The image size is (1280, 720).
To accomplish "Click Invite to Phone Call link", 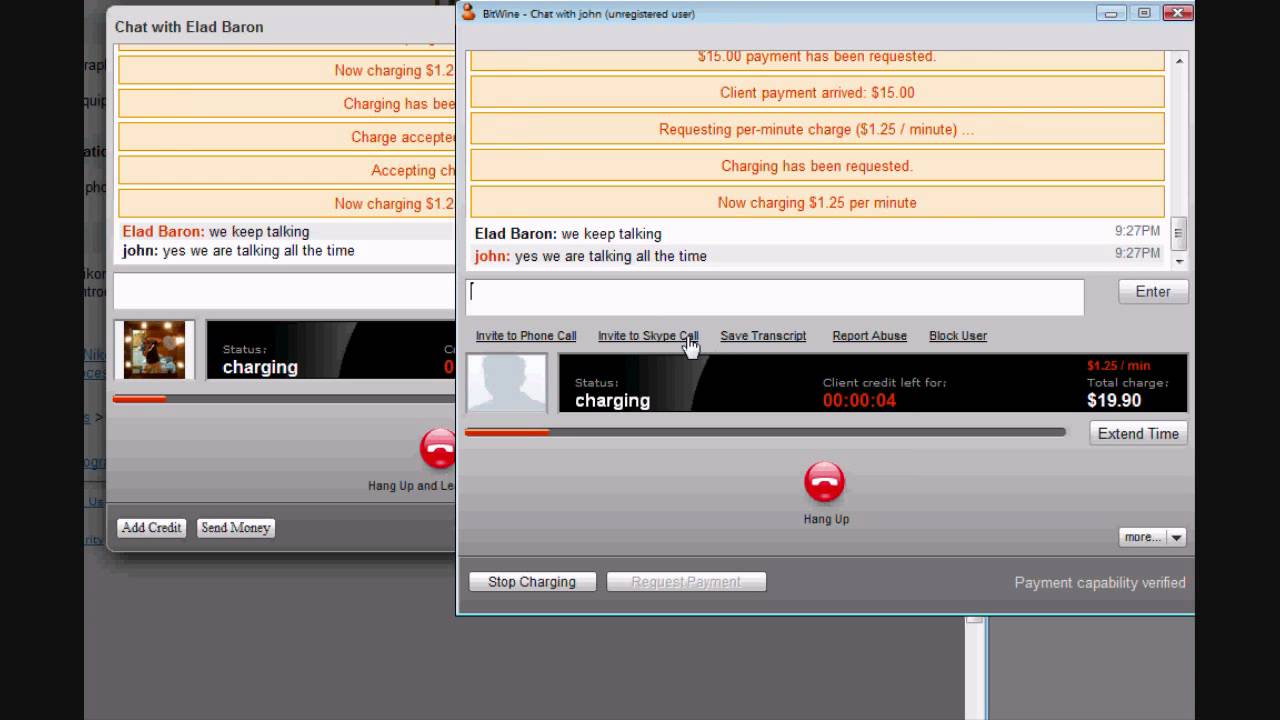I will 526,336.
